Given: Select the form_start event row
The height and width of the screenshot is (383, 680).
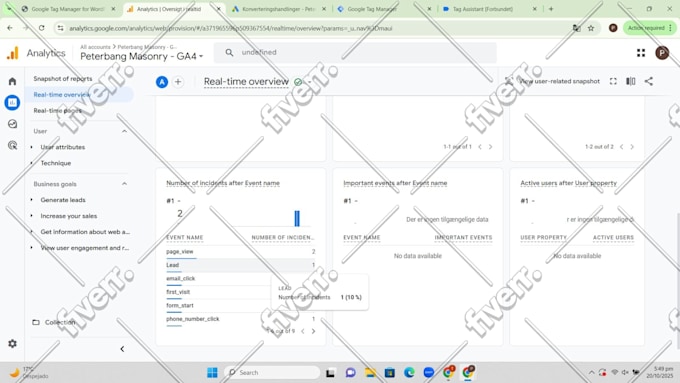Looking at the screenshot, I should pos(241,305).
